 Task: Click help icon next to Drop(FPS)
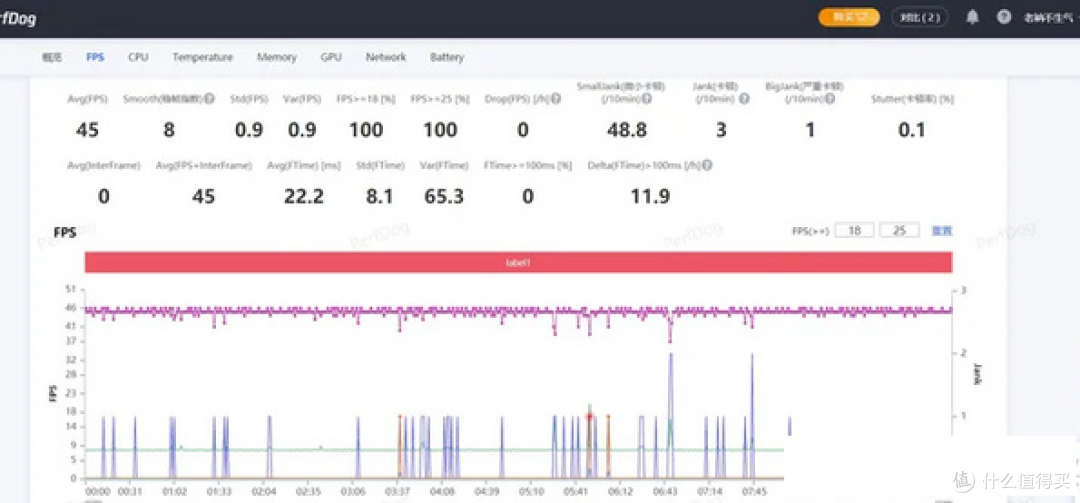[x=556, y=99]
